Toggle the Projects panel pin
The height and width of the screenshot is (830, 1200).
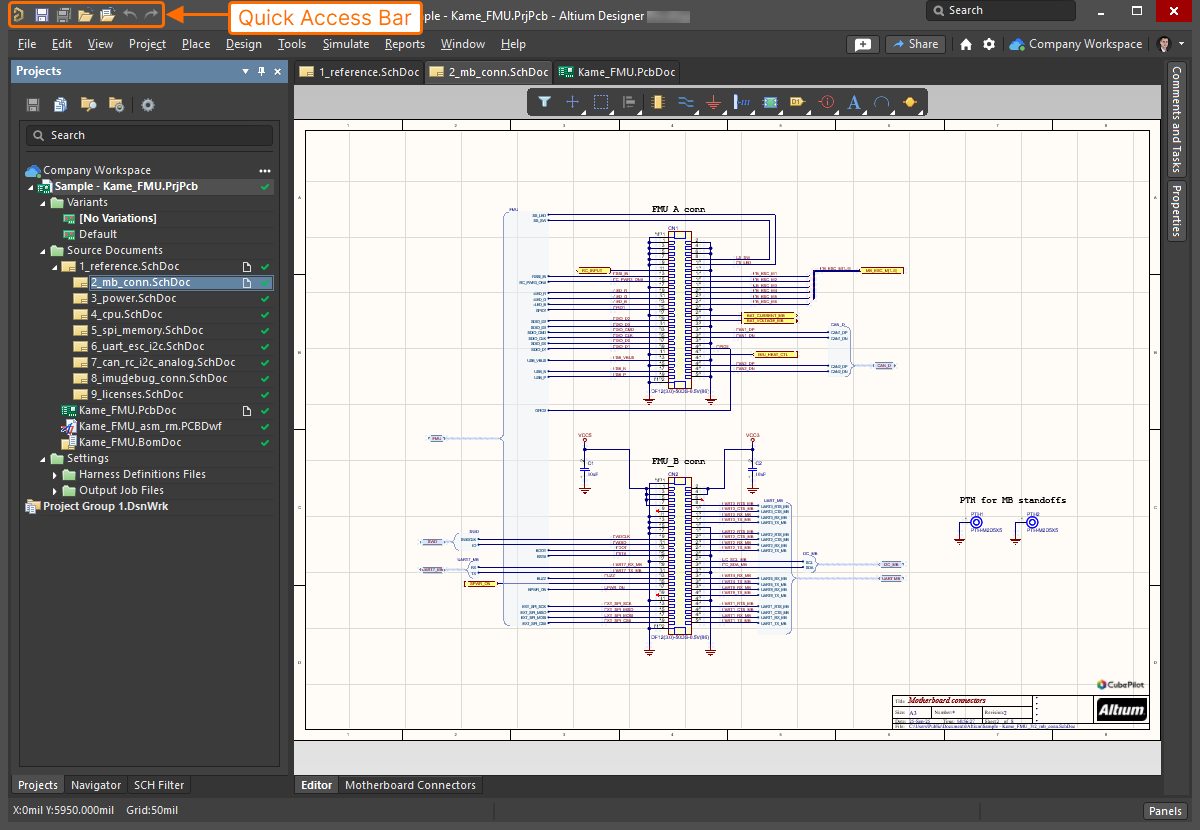coord(262,72)
